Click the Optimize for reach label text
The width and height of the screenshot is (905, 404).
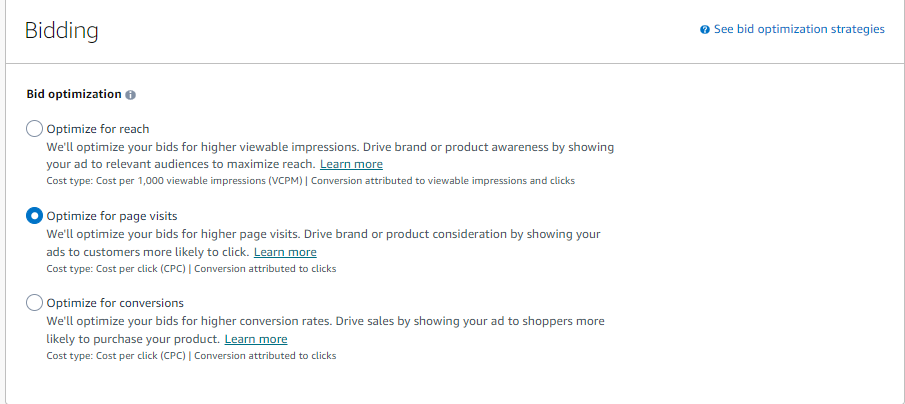pos(98,129)
